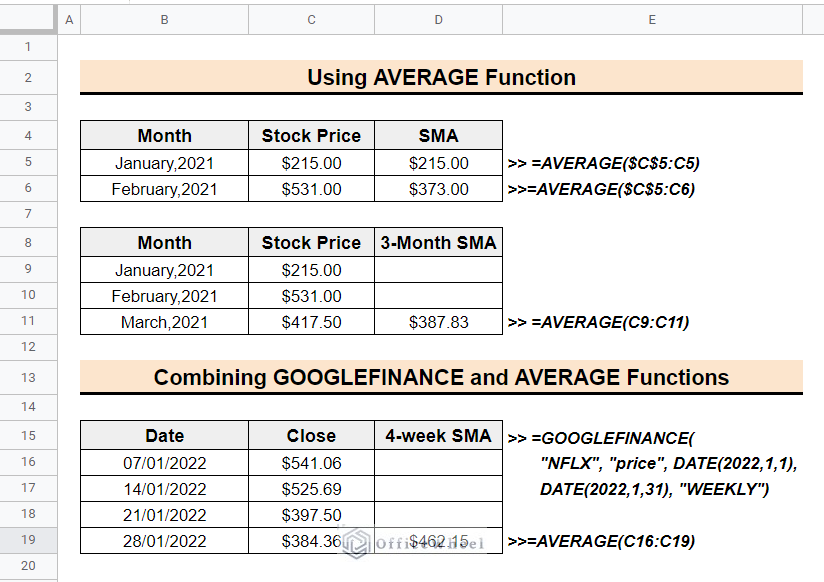
Task: Select date 07/01/2022
Action: tap(164, 463)
